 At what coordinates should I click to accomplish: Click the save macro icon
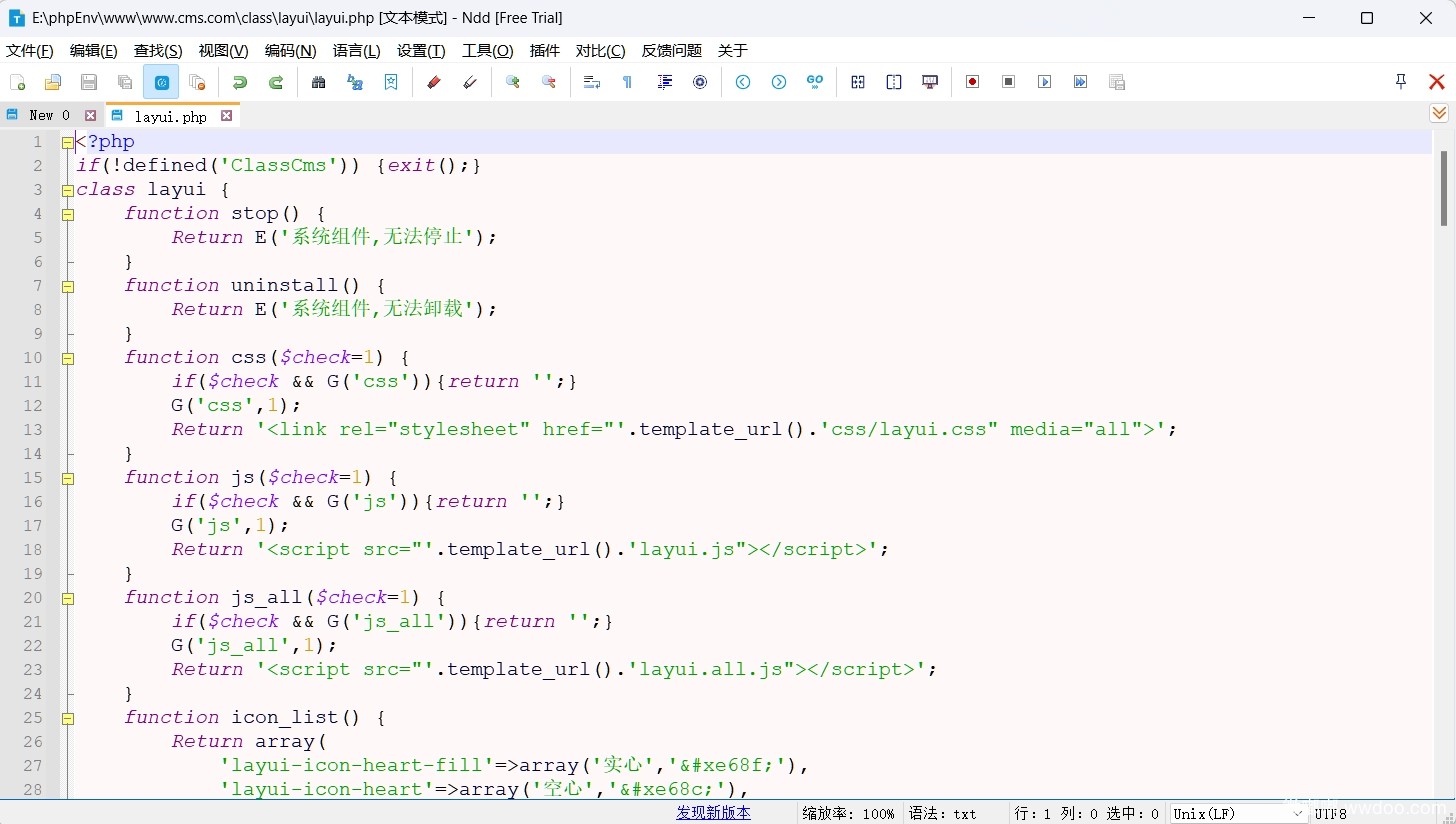click(1117, 82)
